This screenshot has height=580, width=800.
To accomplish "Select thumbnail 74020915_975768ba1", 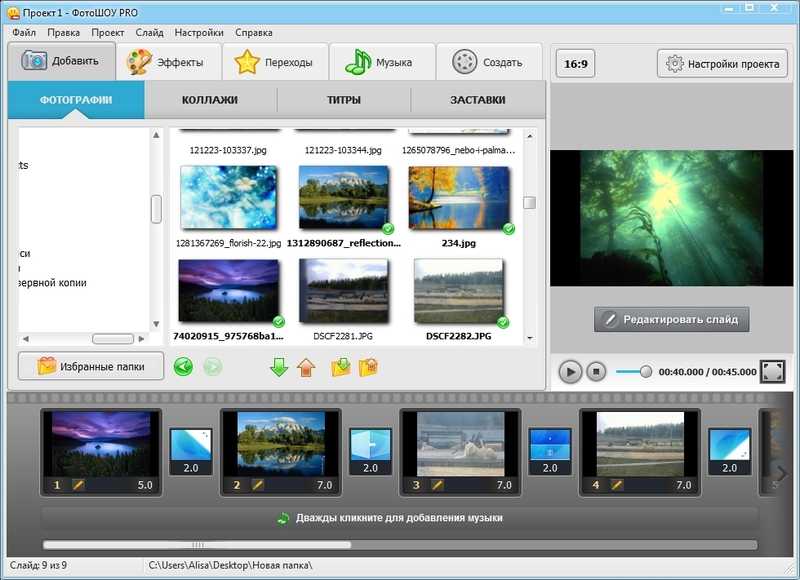I will pos(229,291).
